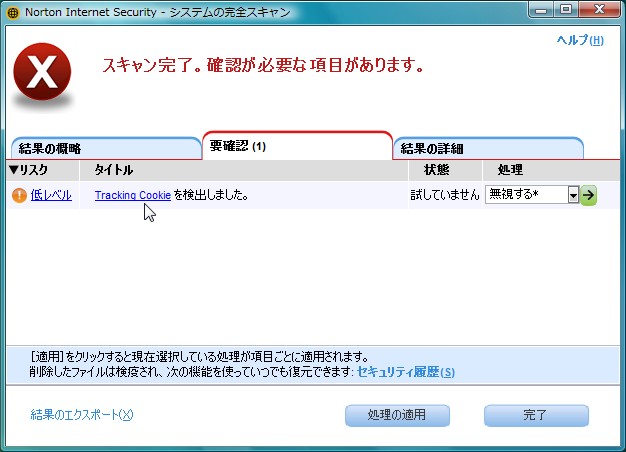Open the 結果の詳細 tab
This screenshot has height=452, width=626.
(488, 149)
